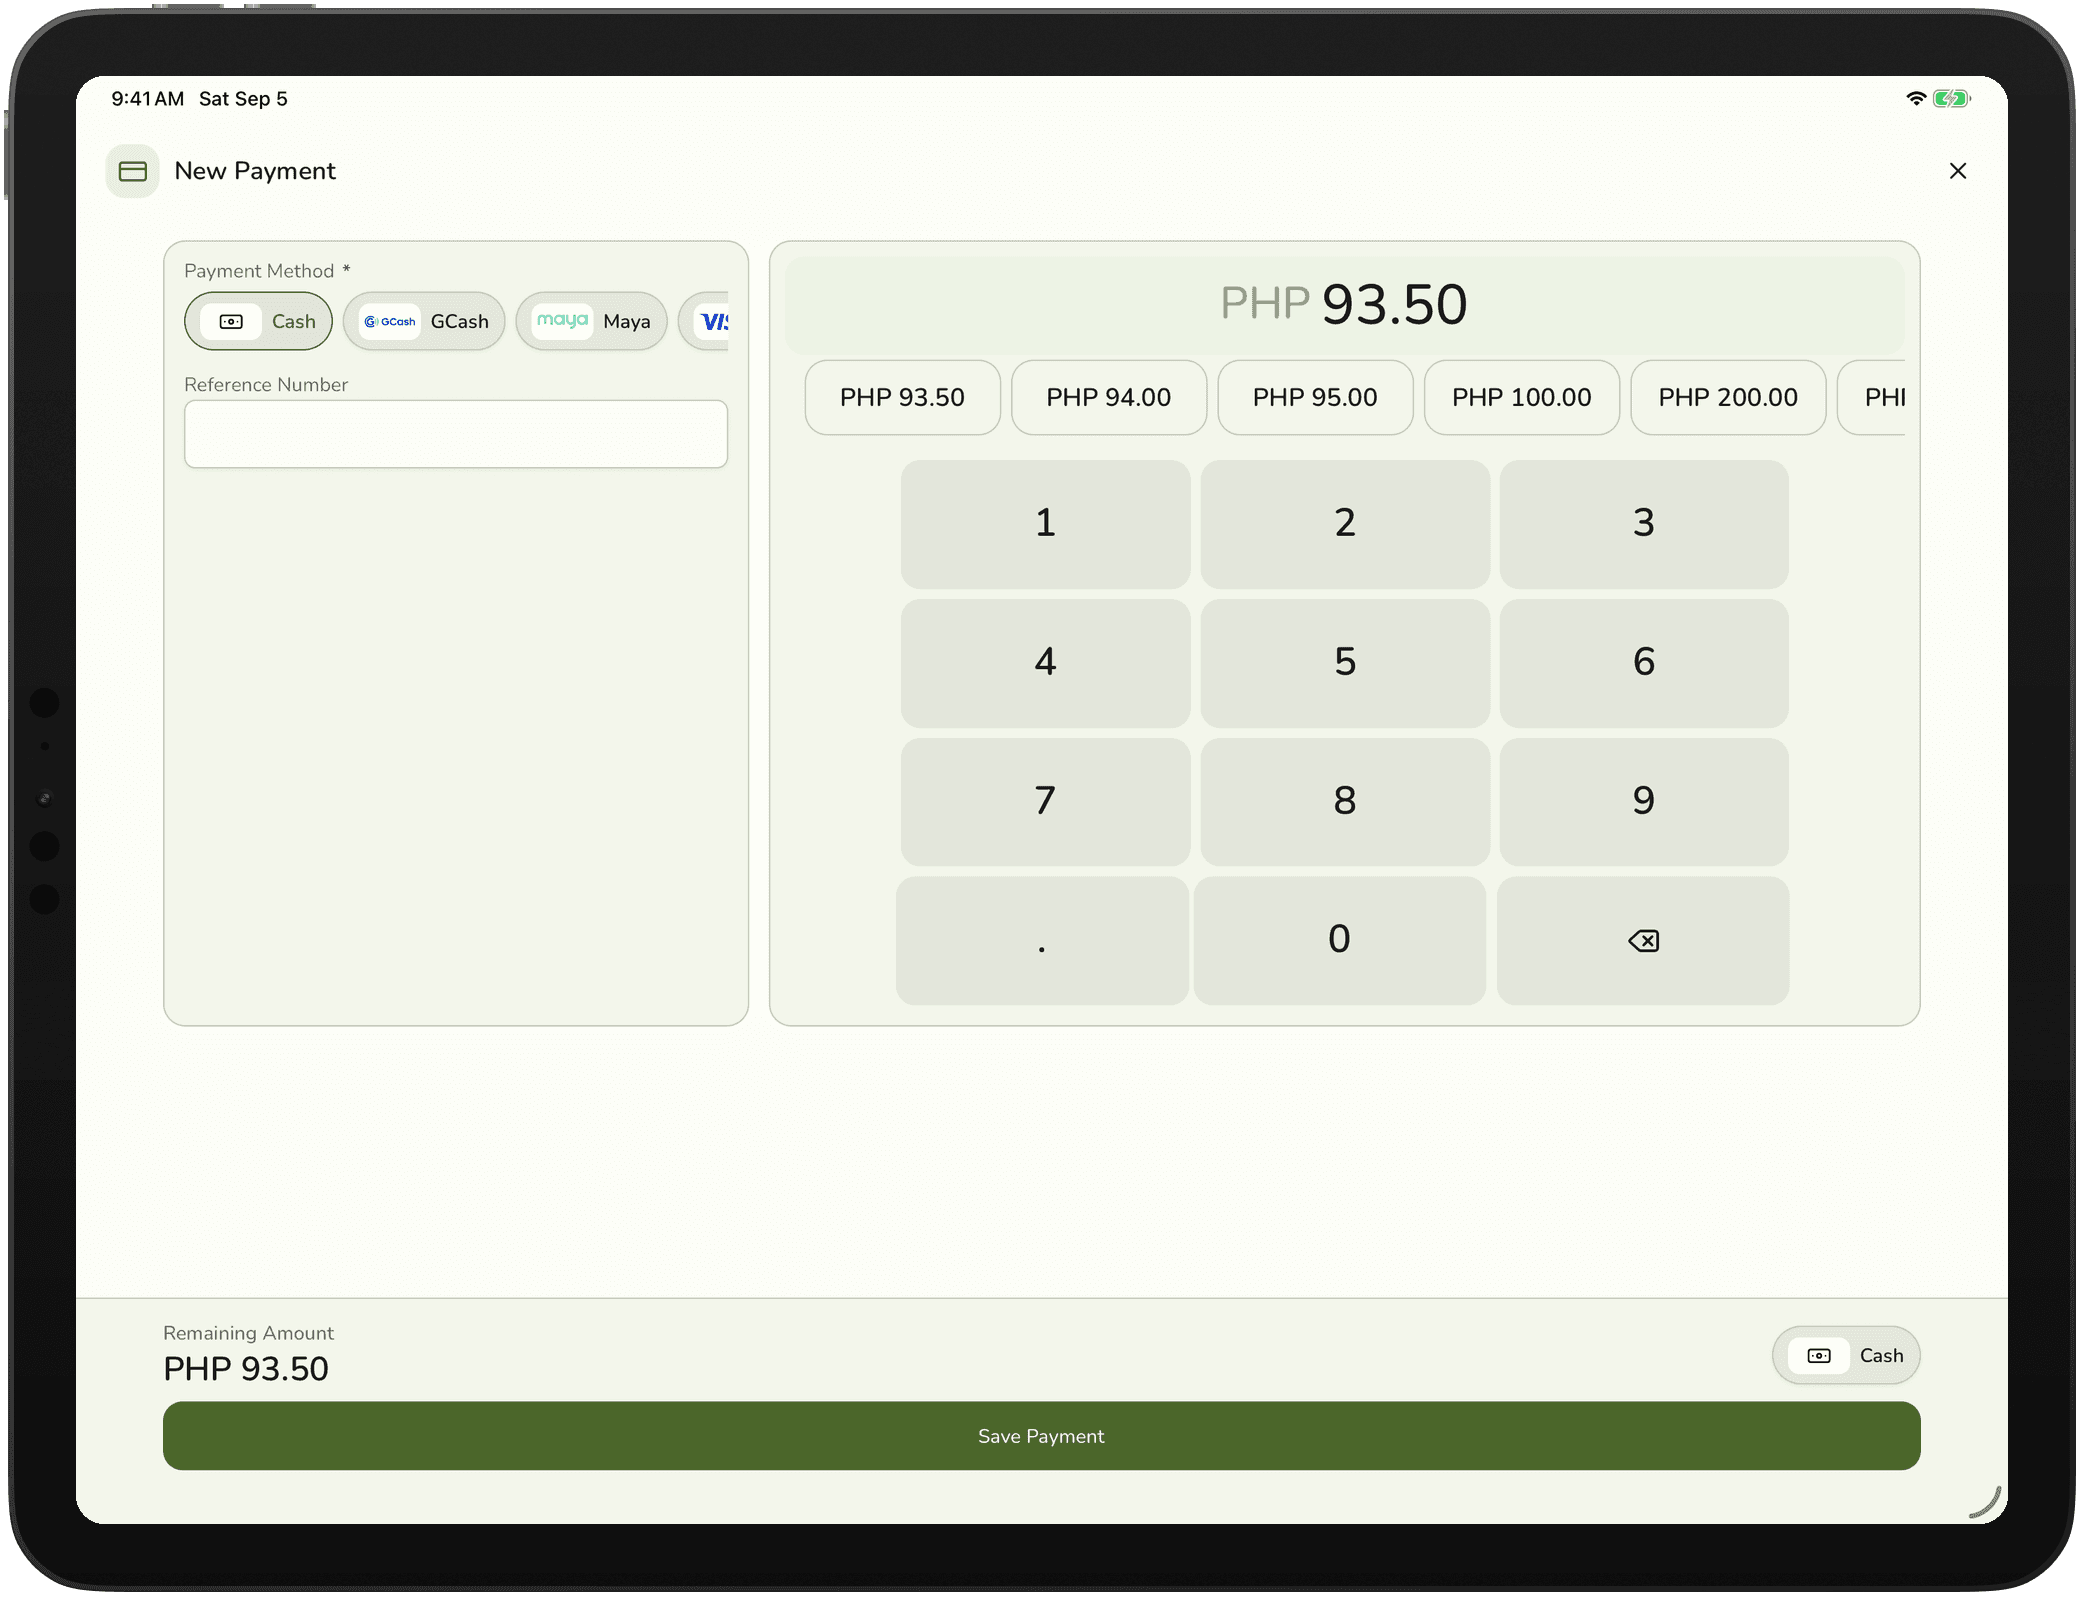Viewport: 2084px width, 1600px height.
Task: Click the partially visible sixth quick amount
Action: point(1872,397)
